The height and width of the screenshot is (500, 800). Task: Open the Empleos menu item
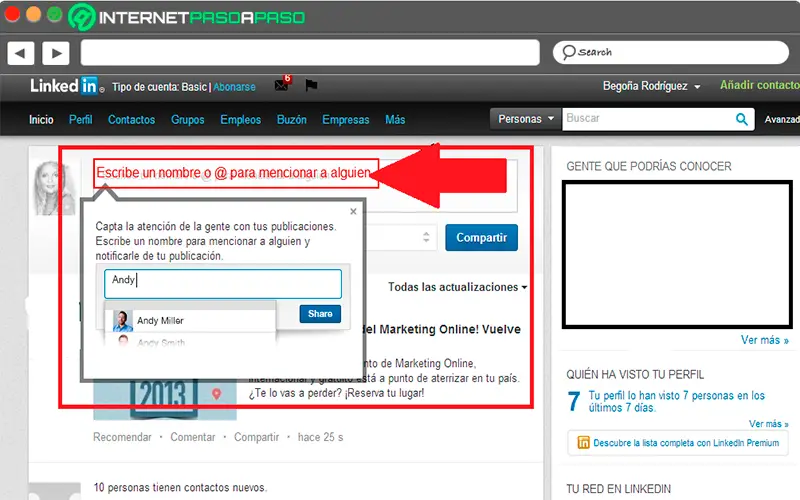pos(240,119)
